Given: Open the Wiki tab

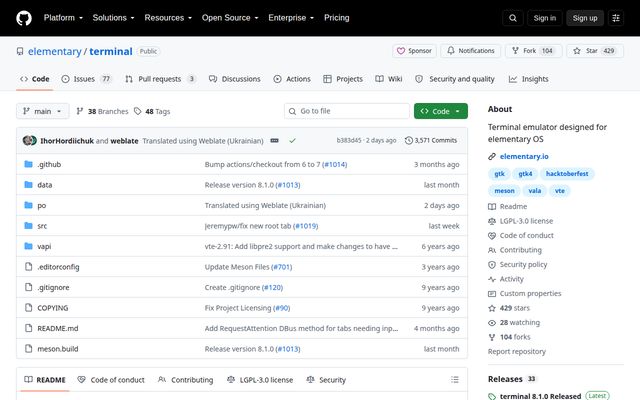Looking at the screenshot, I should (x=389, y=79).
